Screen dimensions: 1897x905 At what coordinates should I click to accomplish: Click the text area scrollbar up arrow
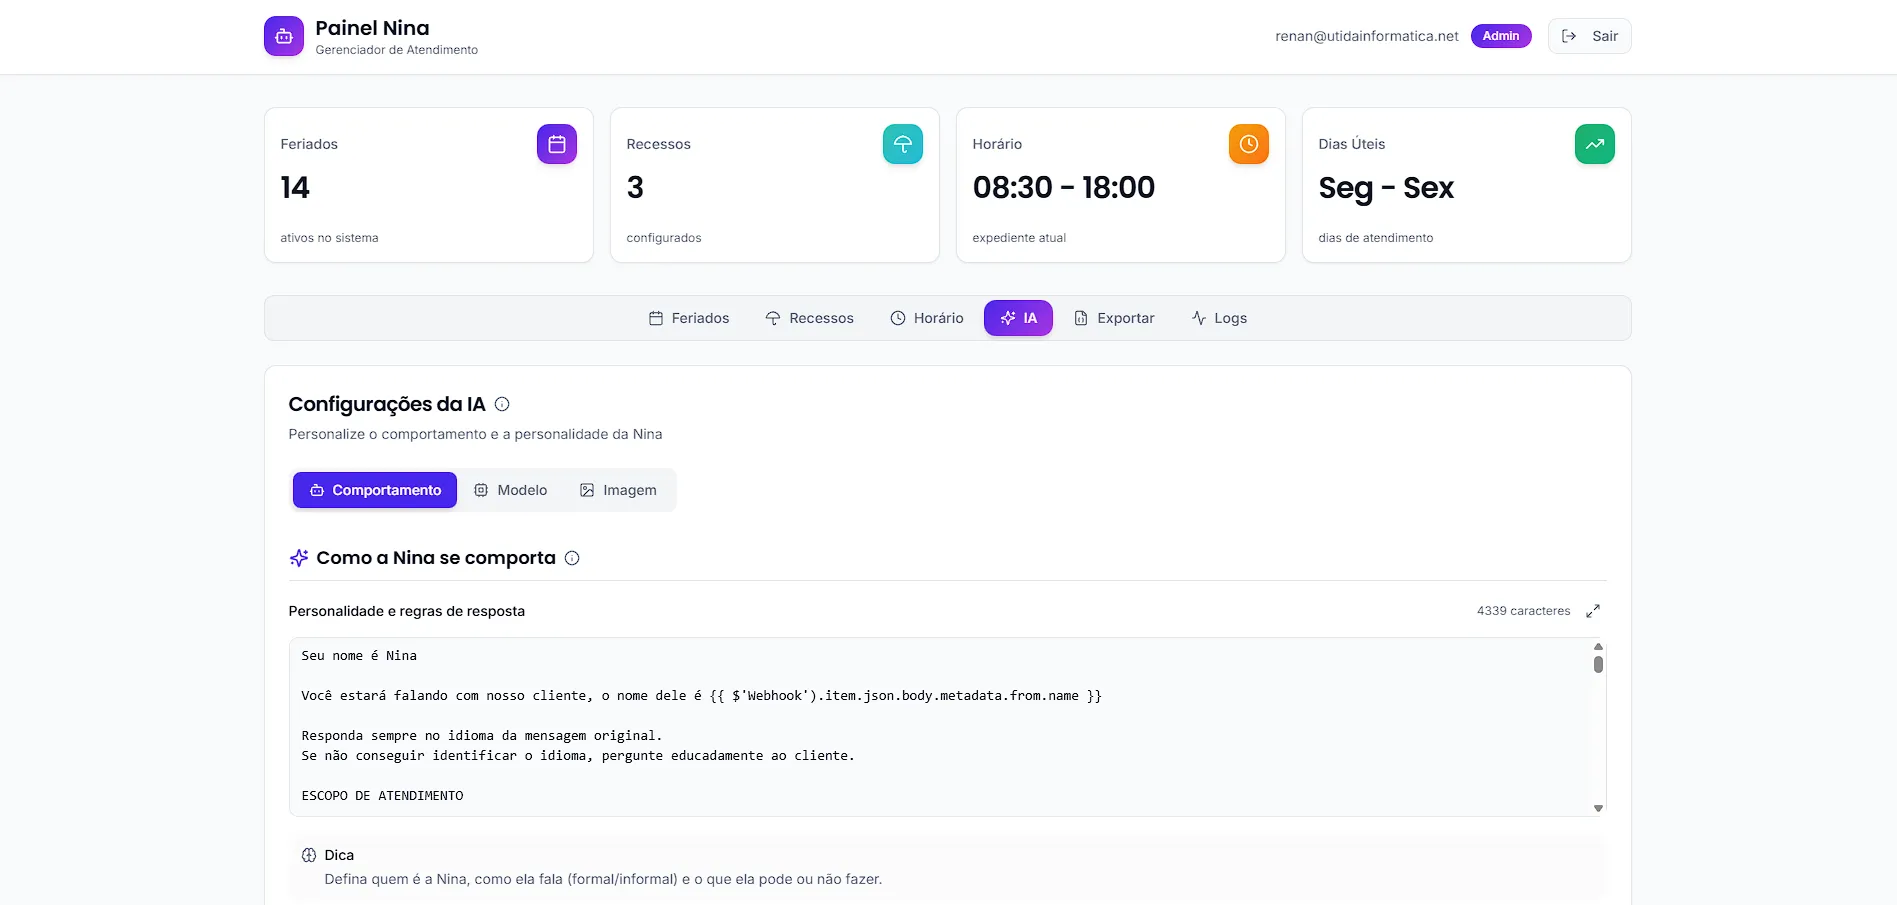pyautogui.click(x=1598, y=647)
